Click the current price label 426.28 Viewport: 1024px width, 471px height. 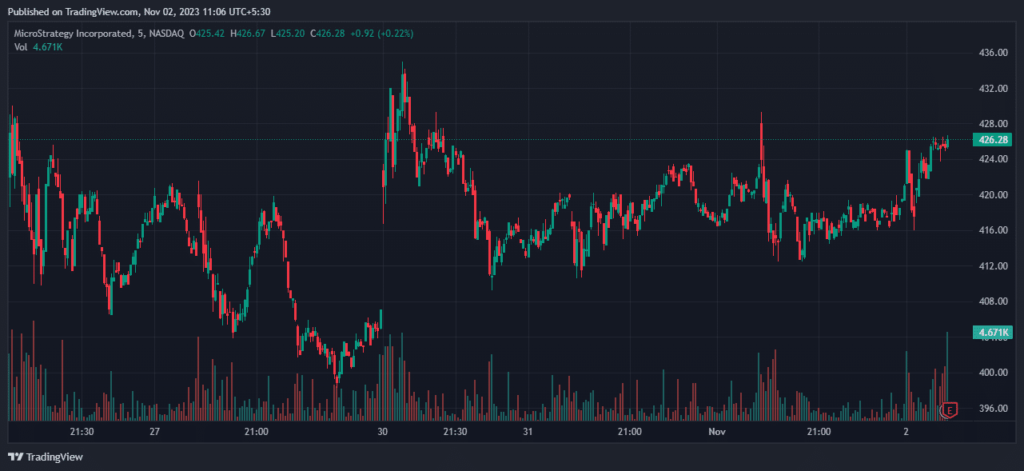tap(993, 142)
